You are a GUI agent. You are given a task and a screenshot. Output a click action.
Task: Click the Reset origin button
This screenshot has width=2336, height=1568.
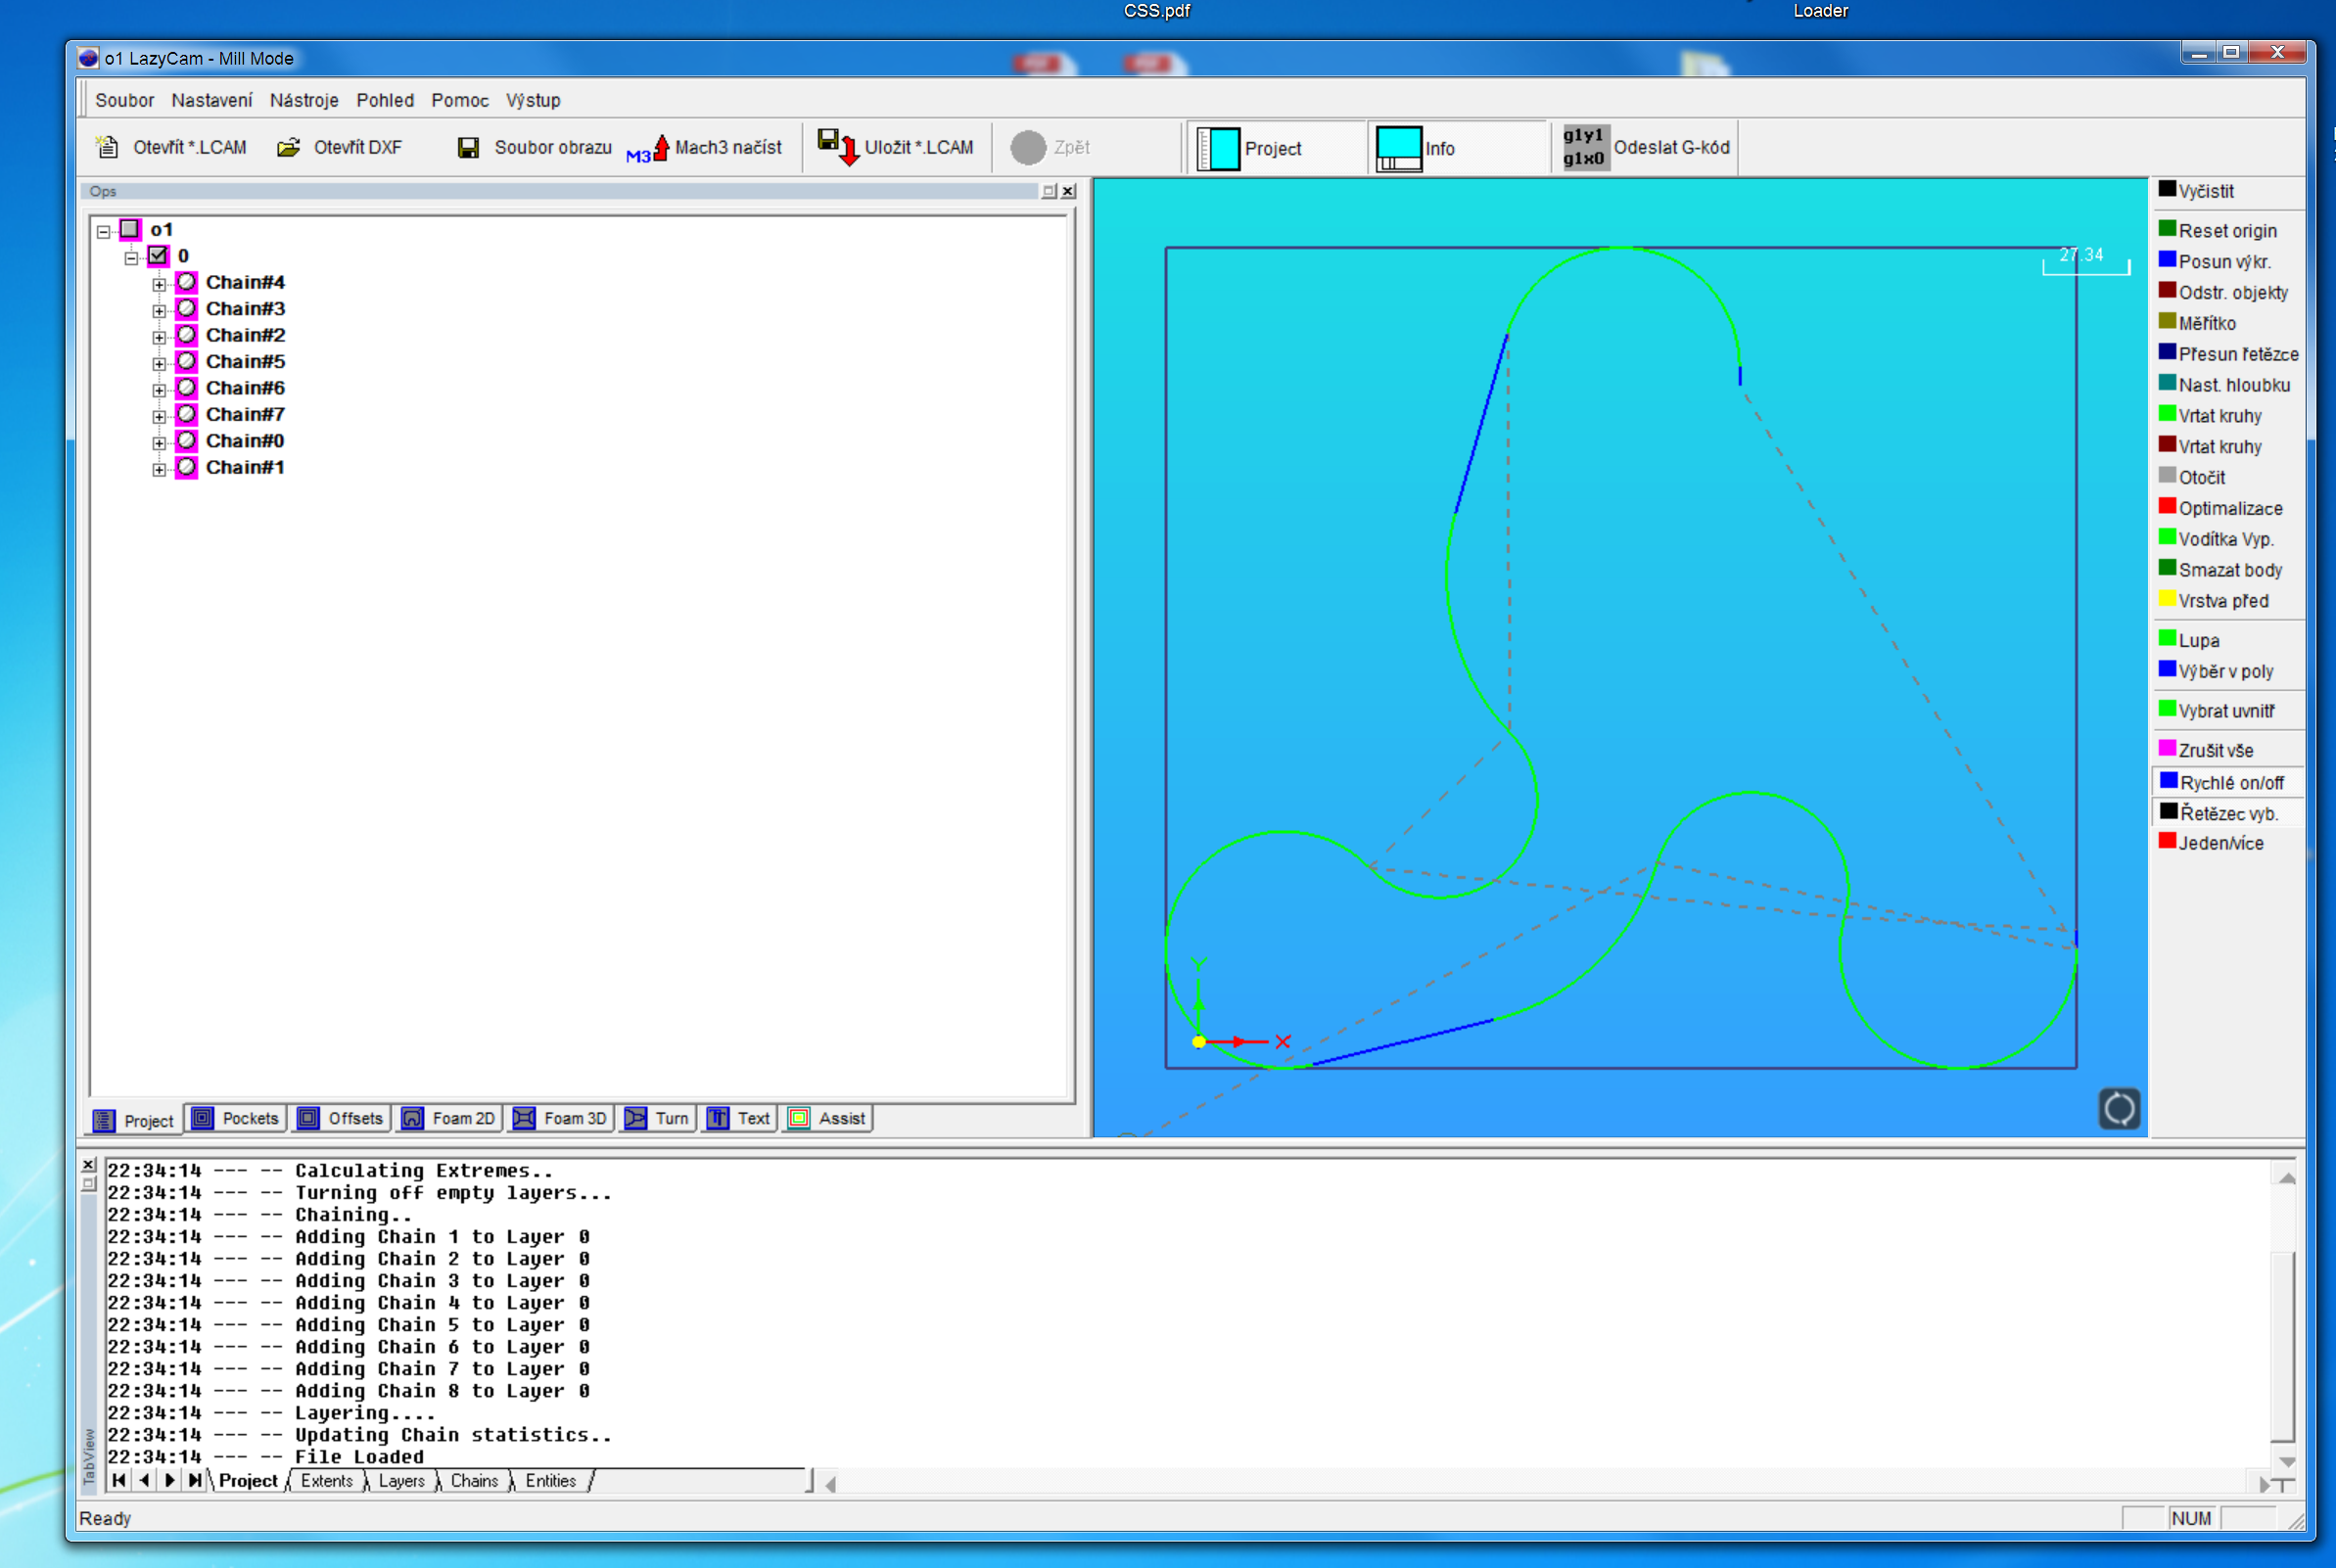(x=2226, y=231)
